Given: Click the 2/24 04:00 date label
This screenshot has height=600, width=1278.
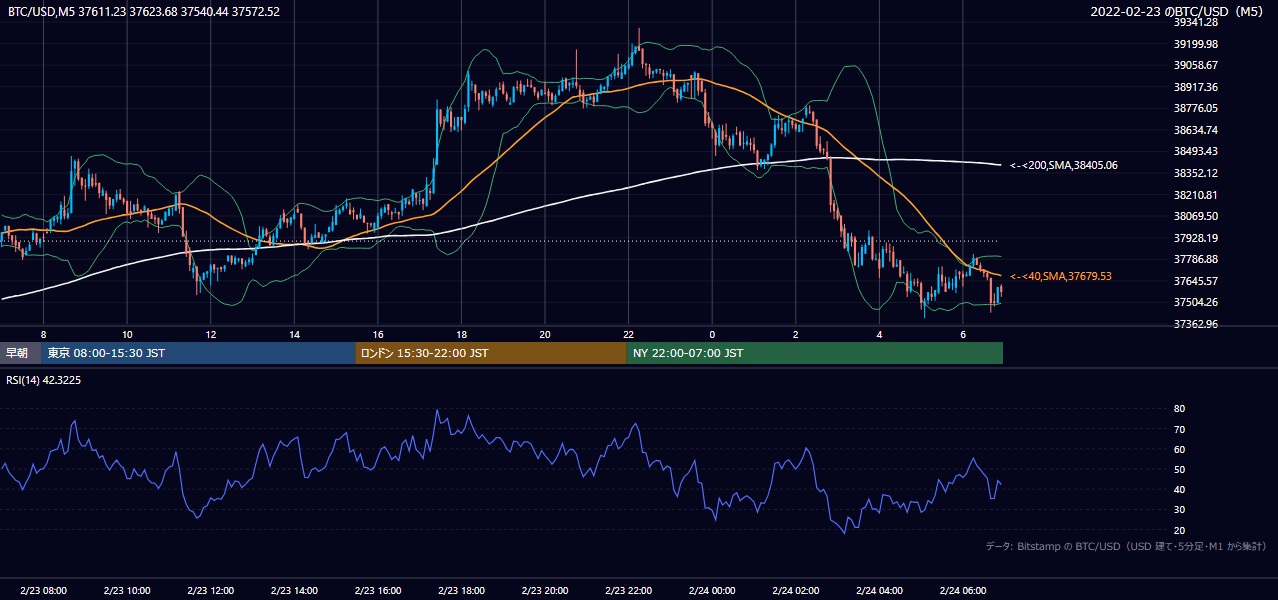Looking at the screenshot, I should coord(878,591).
